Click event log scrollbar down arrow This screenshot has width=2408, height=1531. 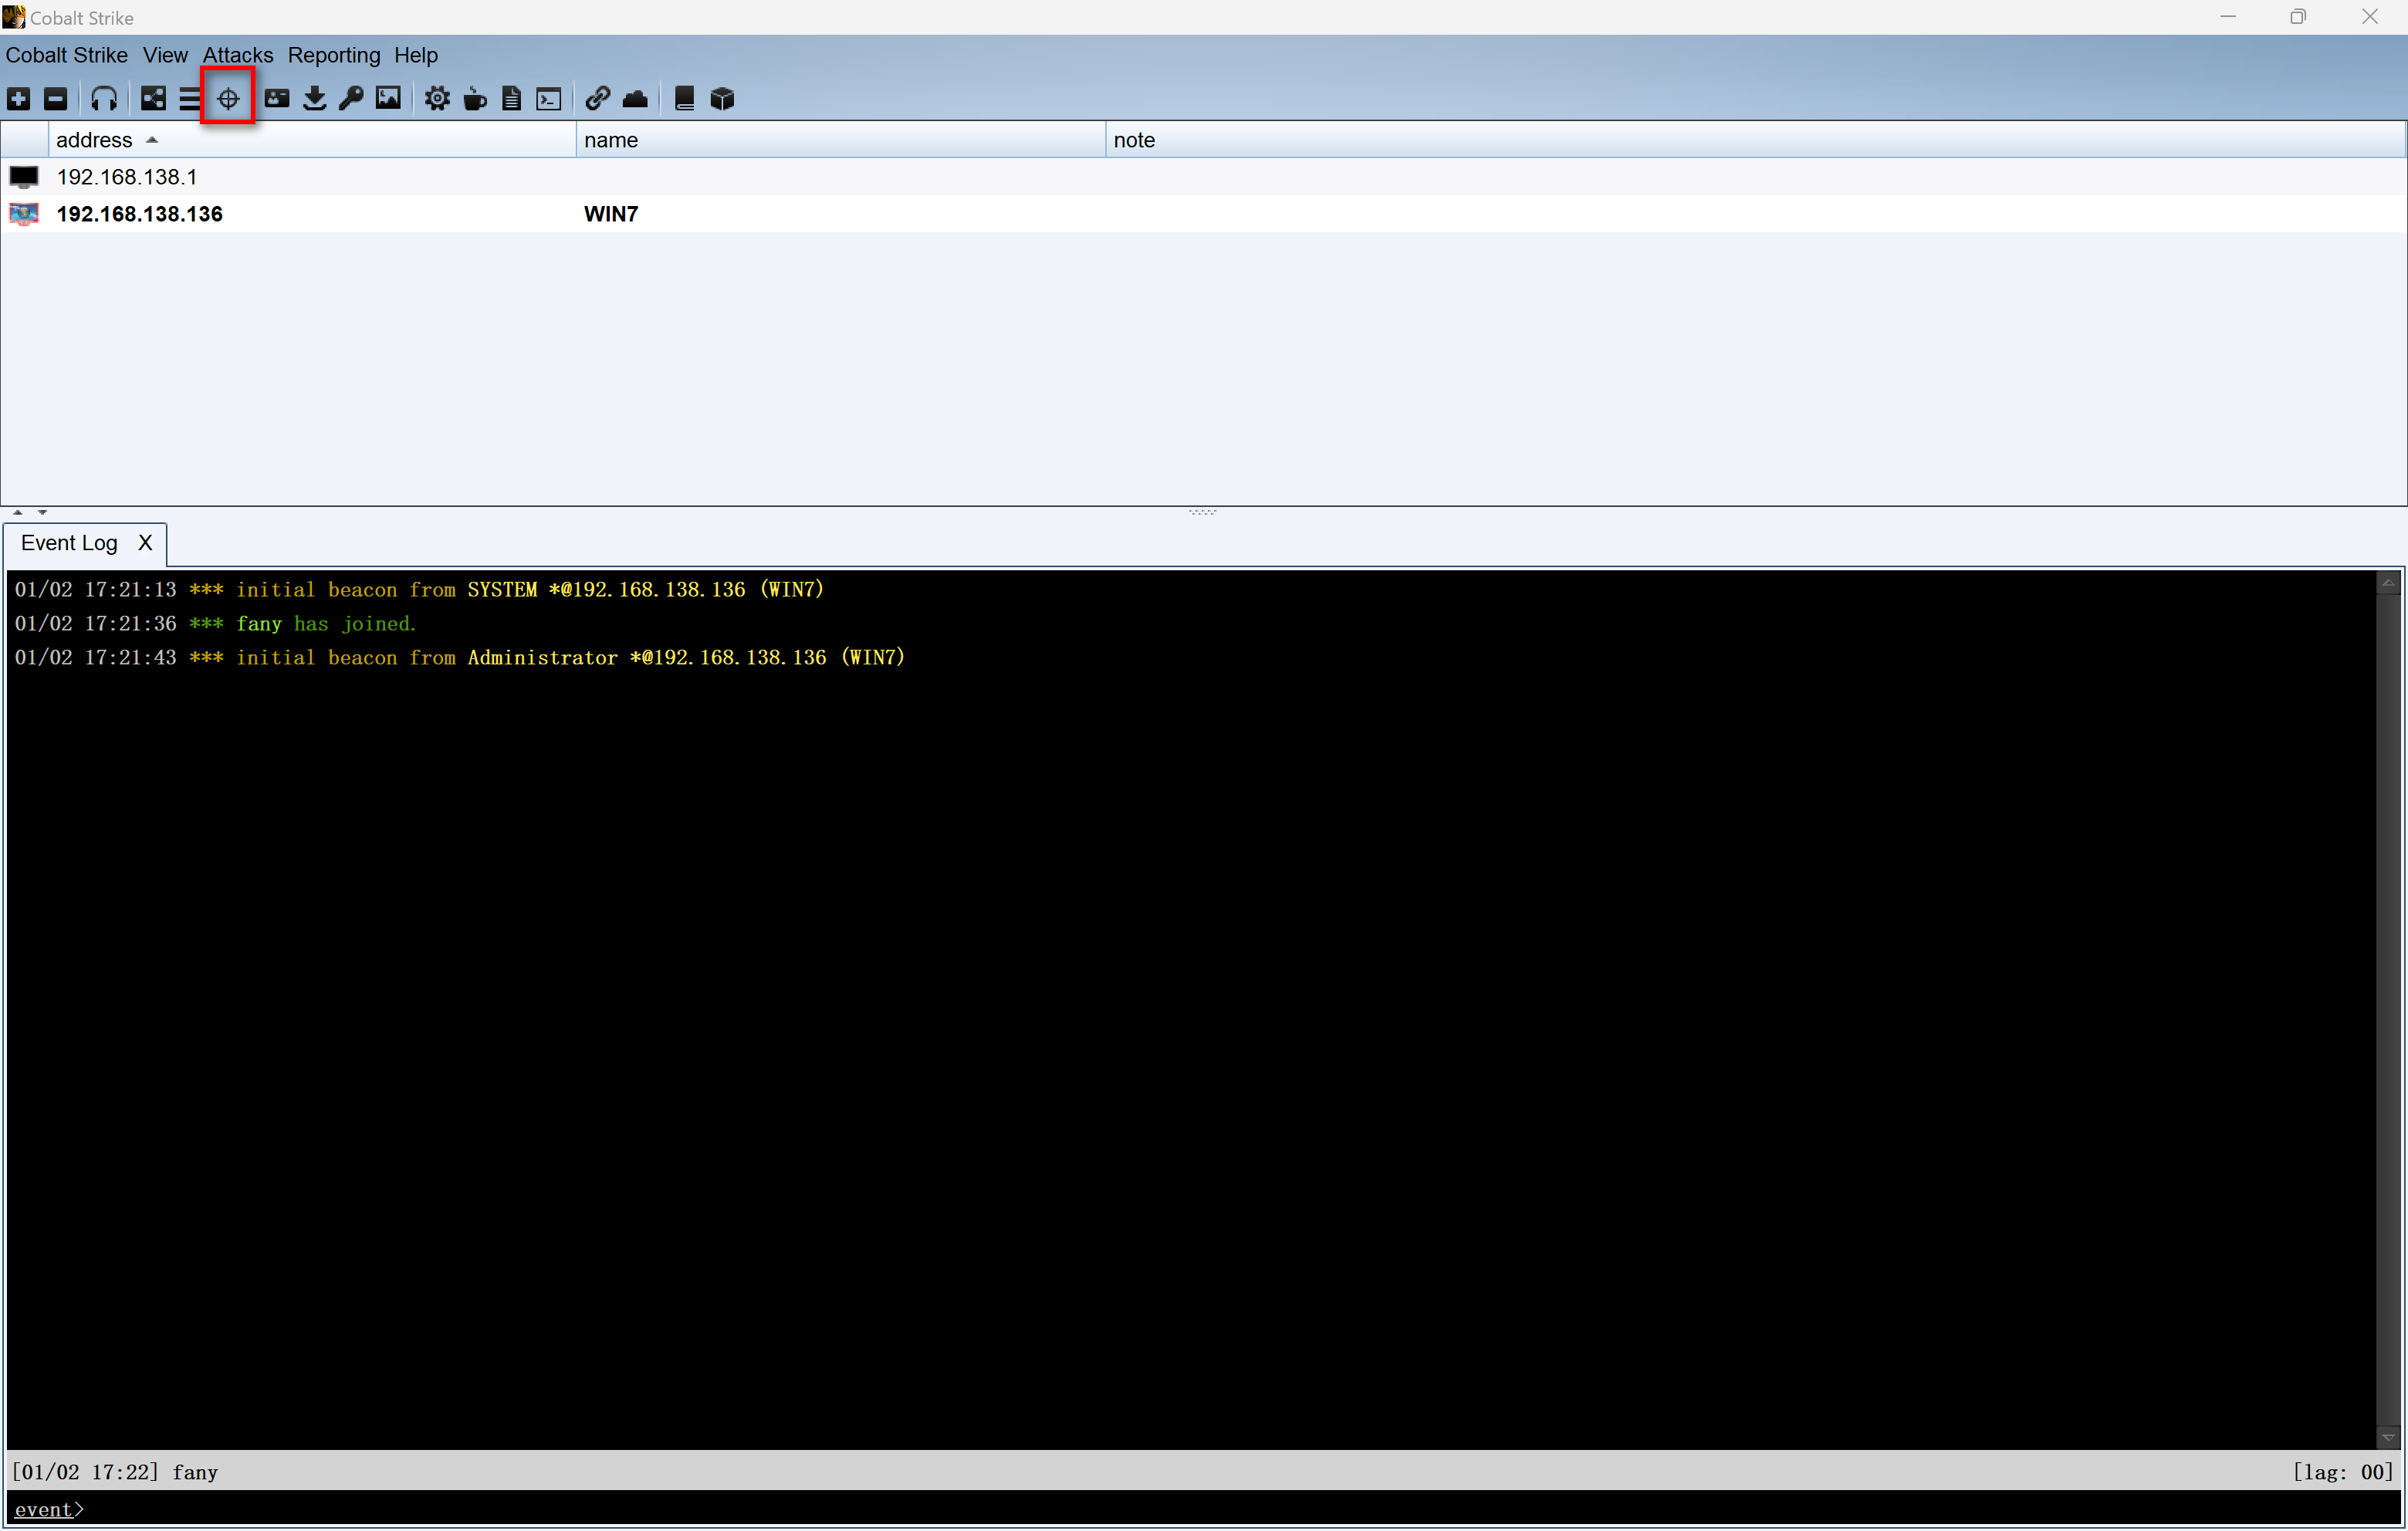pos(2388,1437)
